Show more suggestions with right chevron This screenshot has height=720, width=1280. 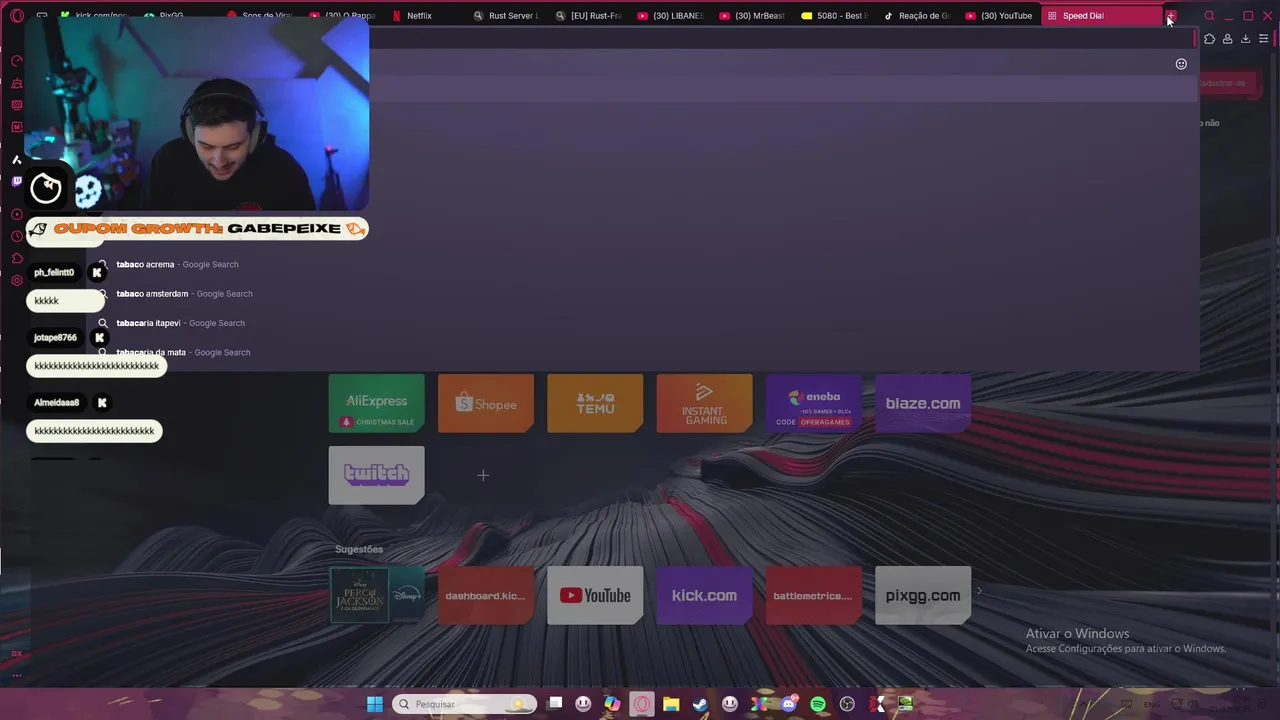[x=979, y=591]
